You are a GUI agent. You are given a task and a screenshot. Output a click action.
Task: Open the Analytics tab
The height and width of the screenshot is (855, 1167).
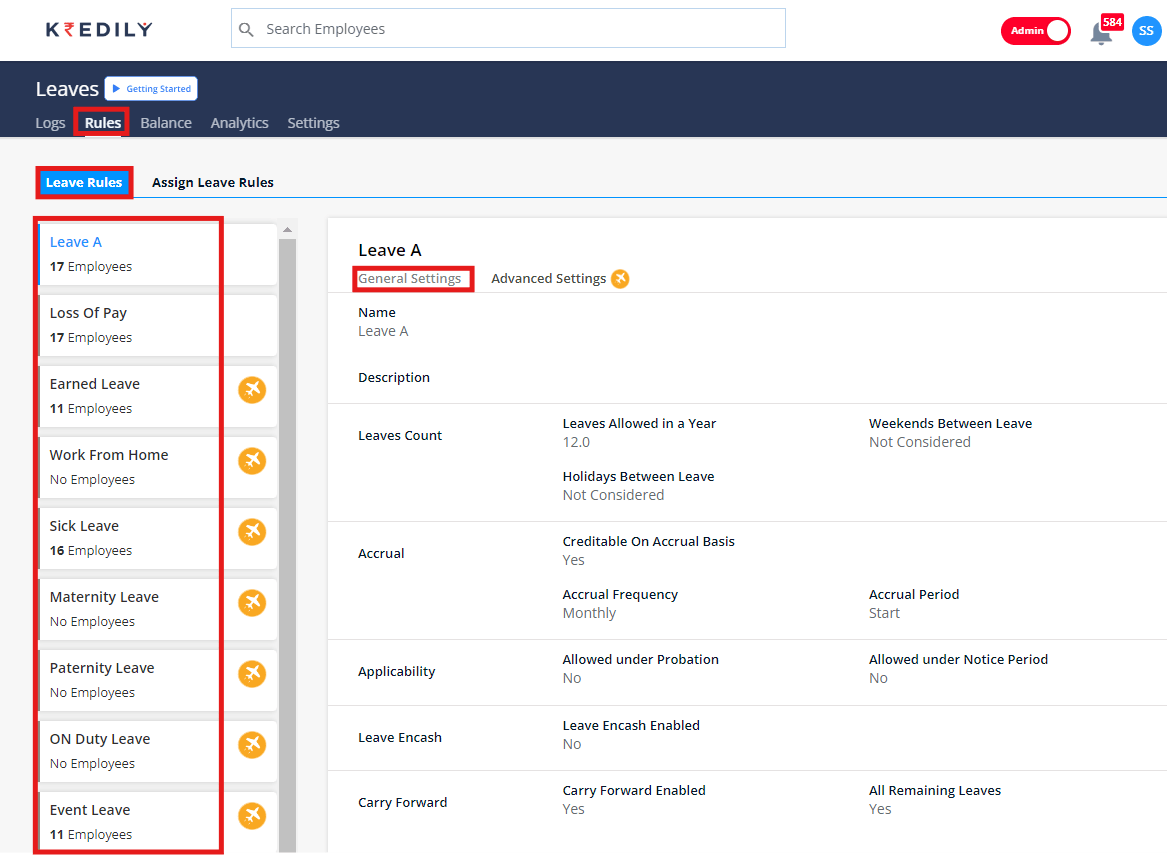point(239,123)
